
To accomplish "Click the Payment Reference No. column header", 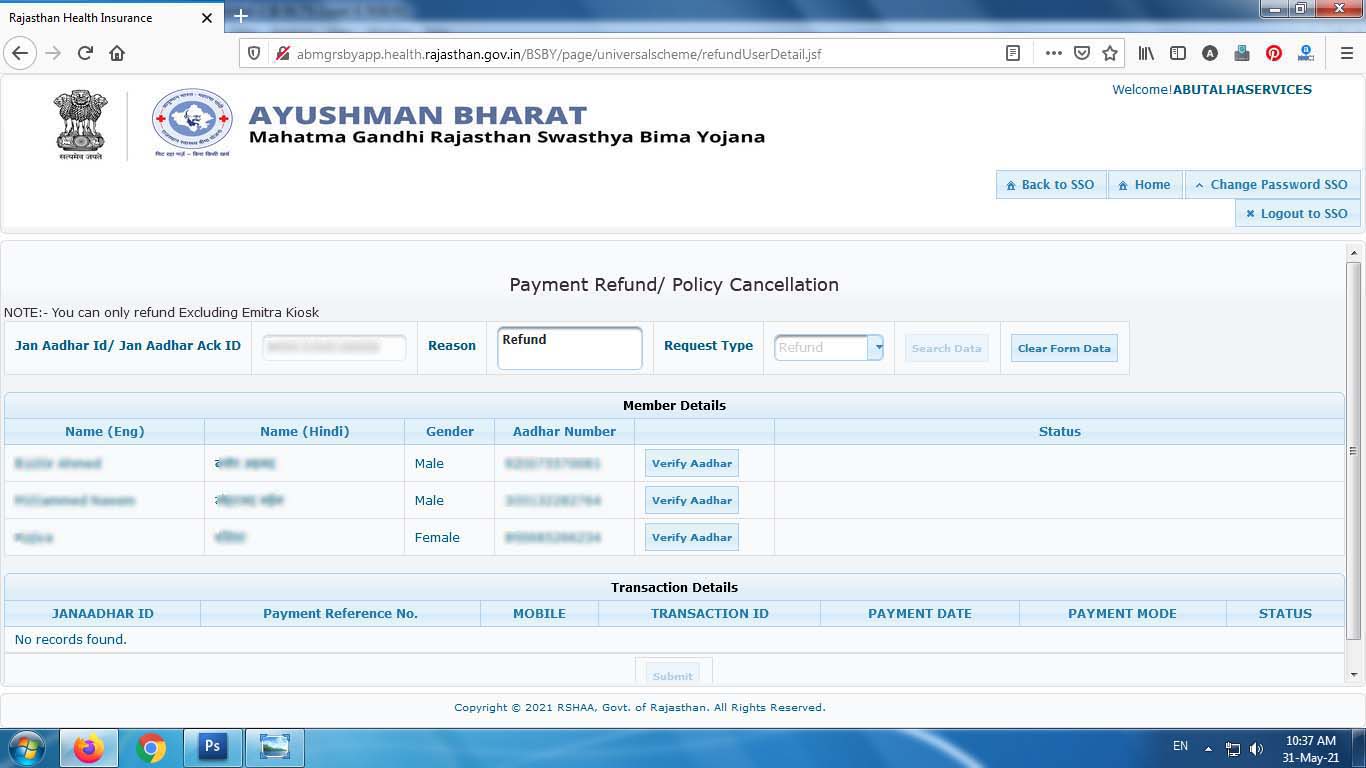I will pos(341,613).
